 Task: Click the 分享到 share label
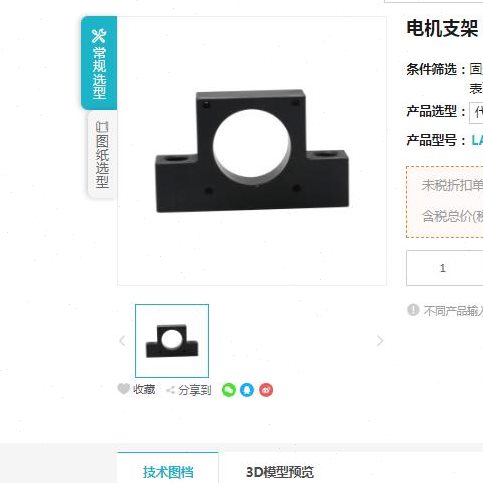coord(195,390)
